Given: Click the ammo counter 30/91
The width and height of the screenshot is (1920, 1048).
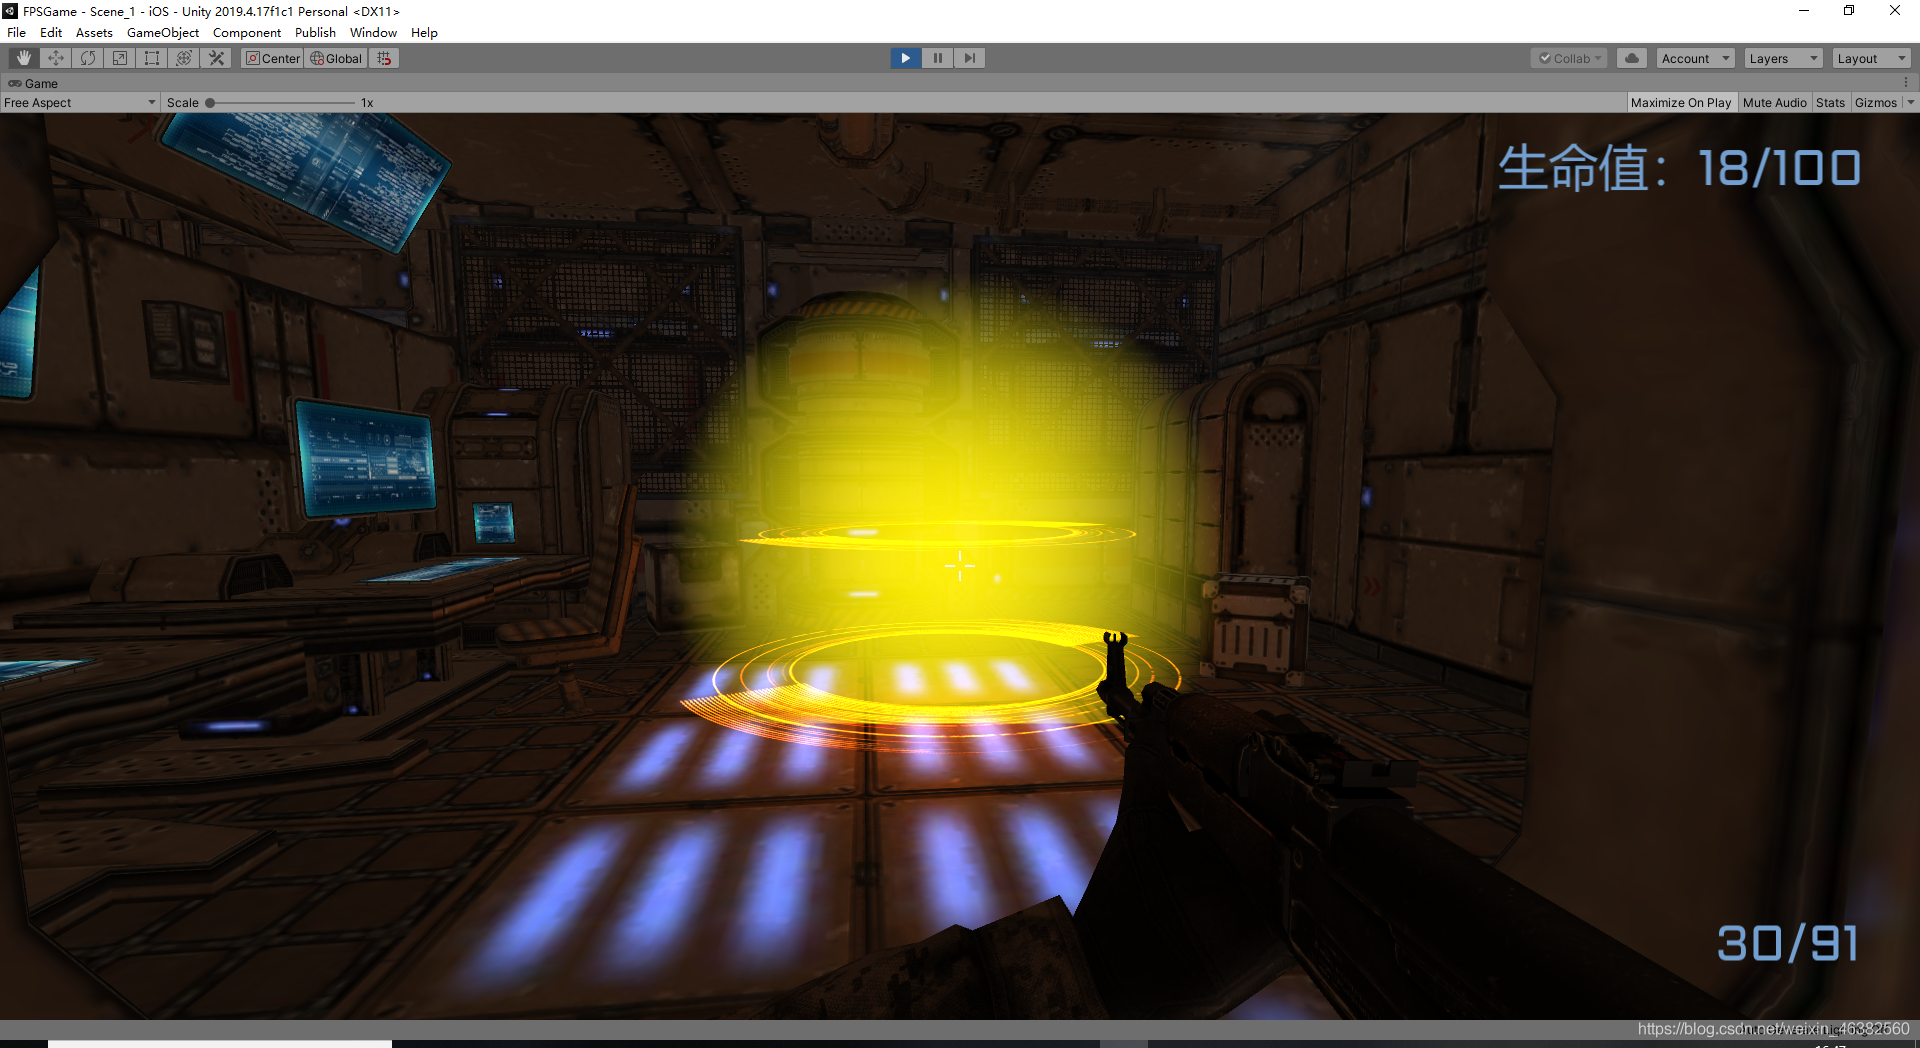Looking at the screenshot, I should 1788,943.
